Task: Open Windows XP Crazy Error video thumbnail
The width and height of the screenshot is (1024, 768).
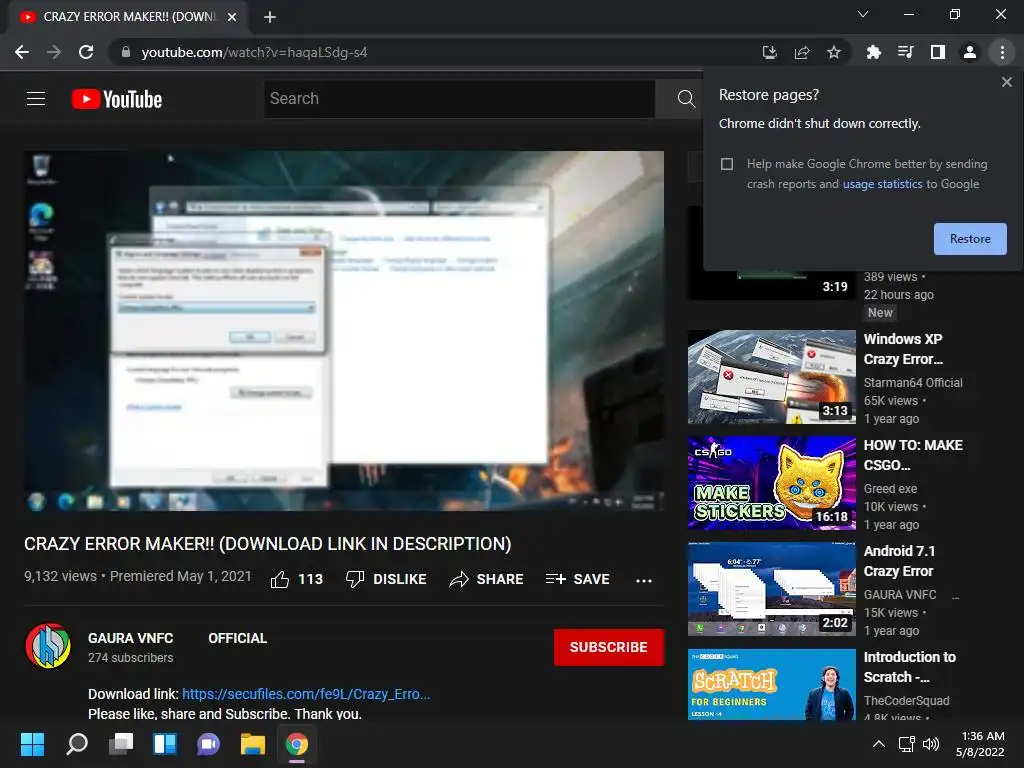Action: pos(771,377)
